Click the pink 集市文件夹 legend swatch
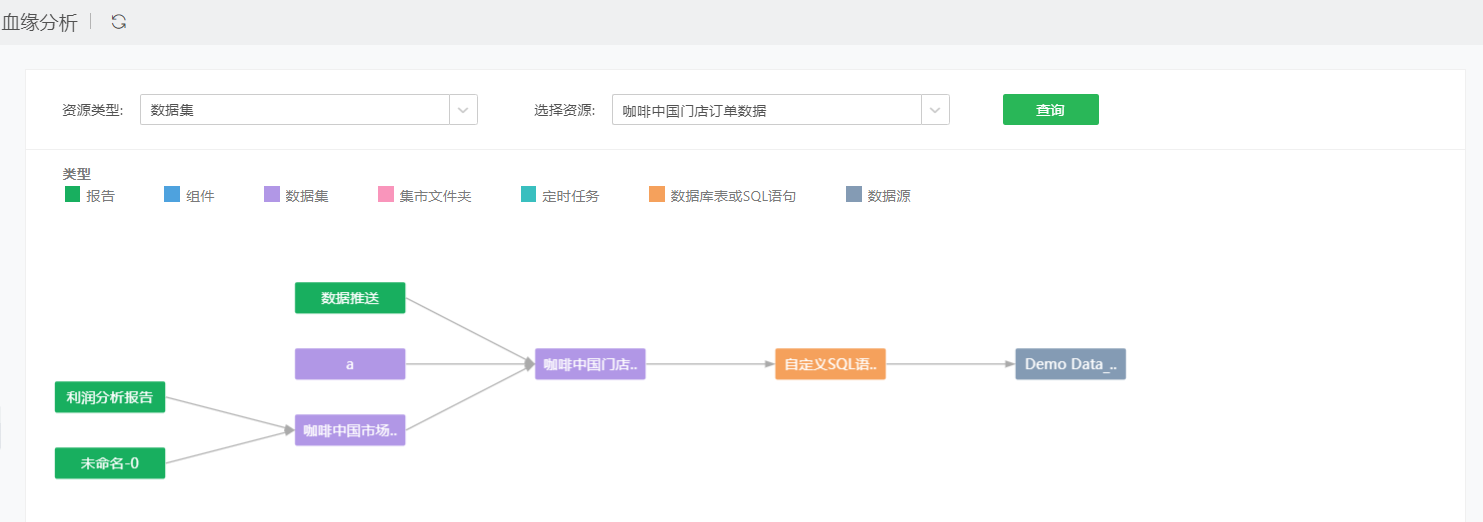The height and width of the screenshot is (522, 1483). point(385,195)
